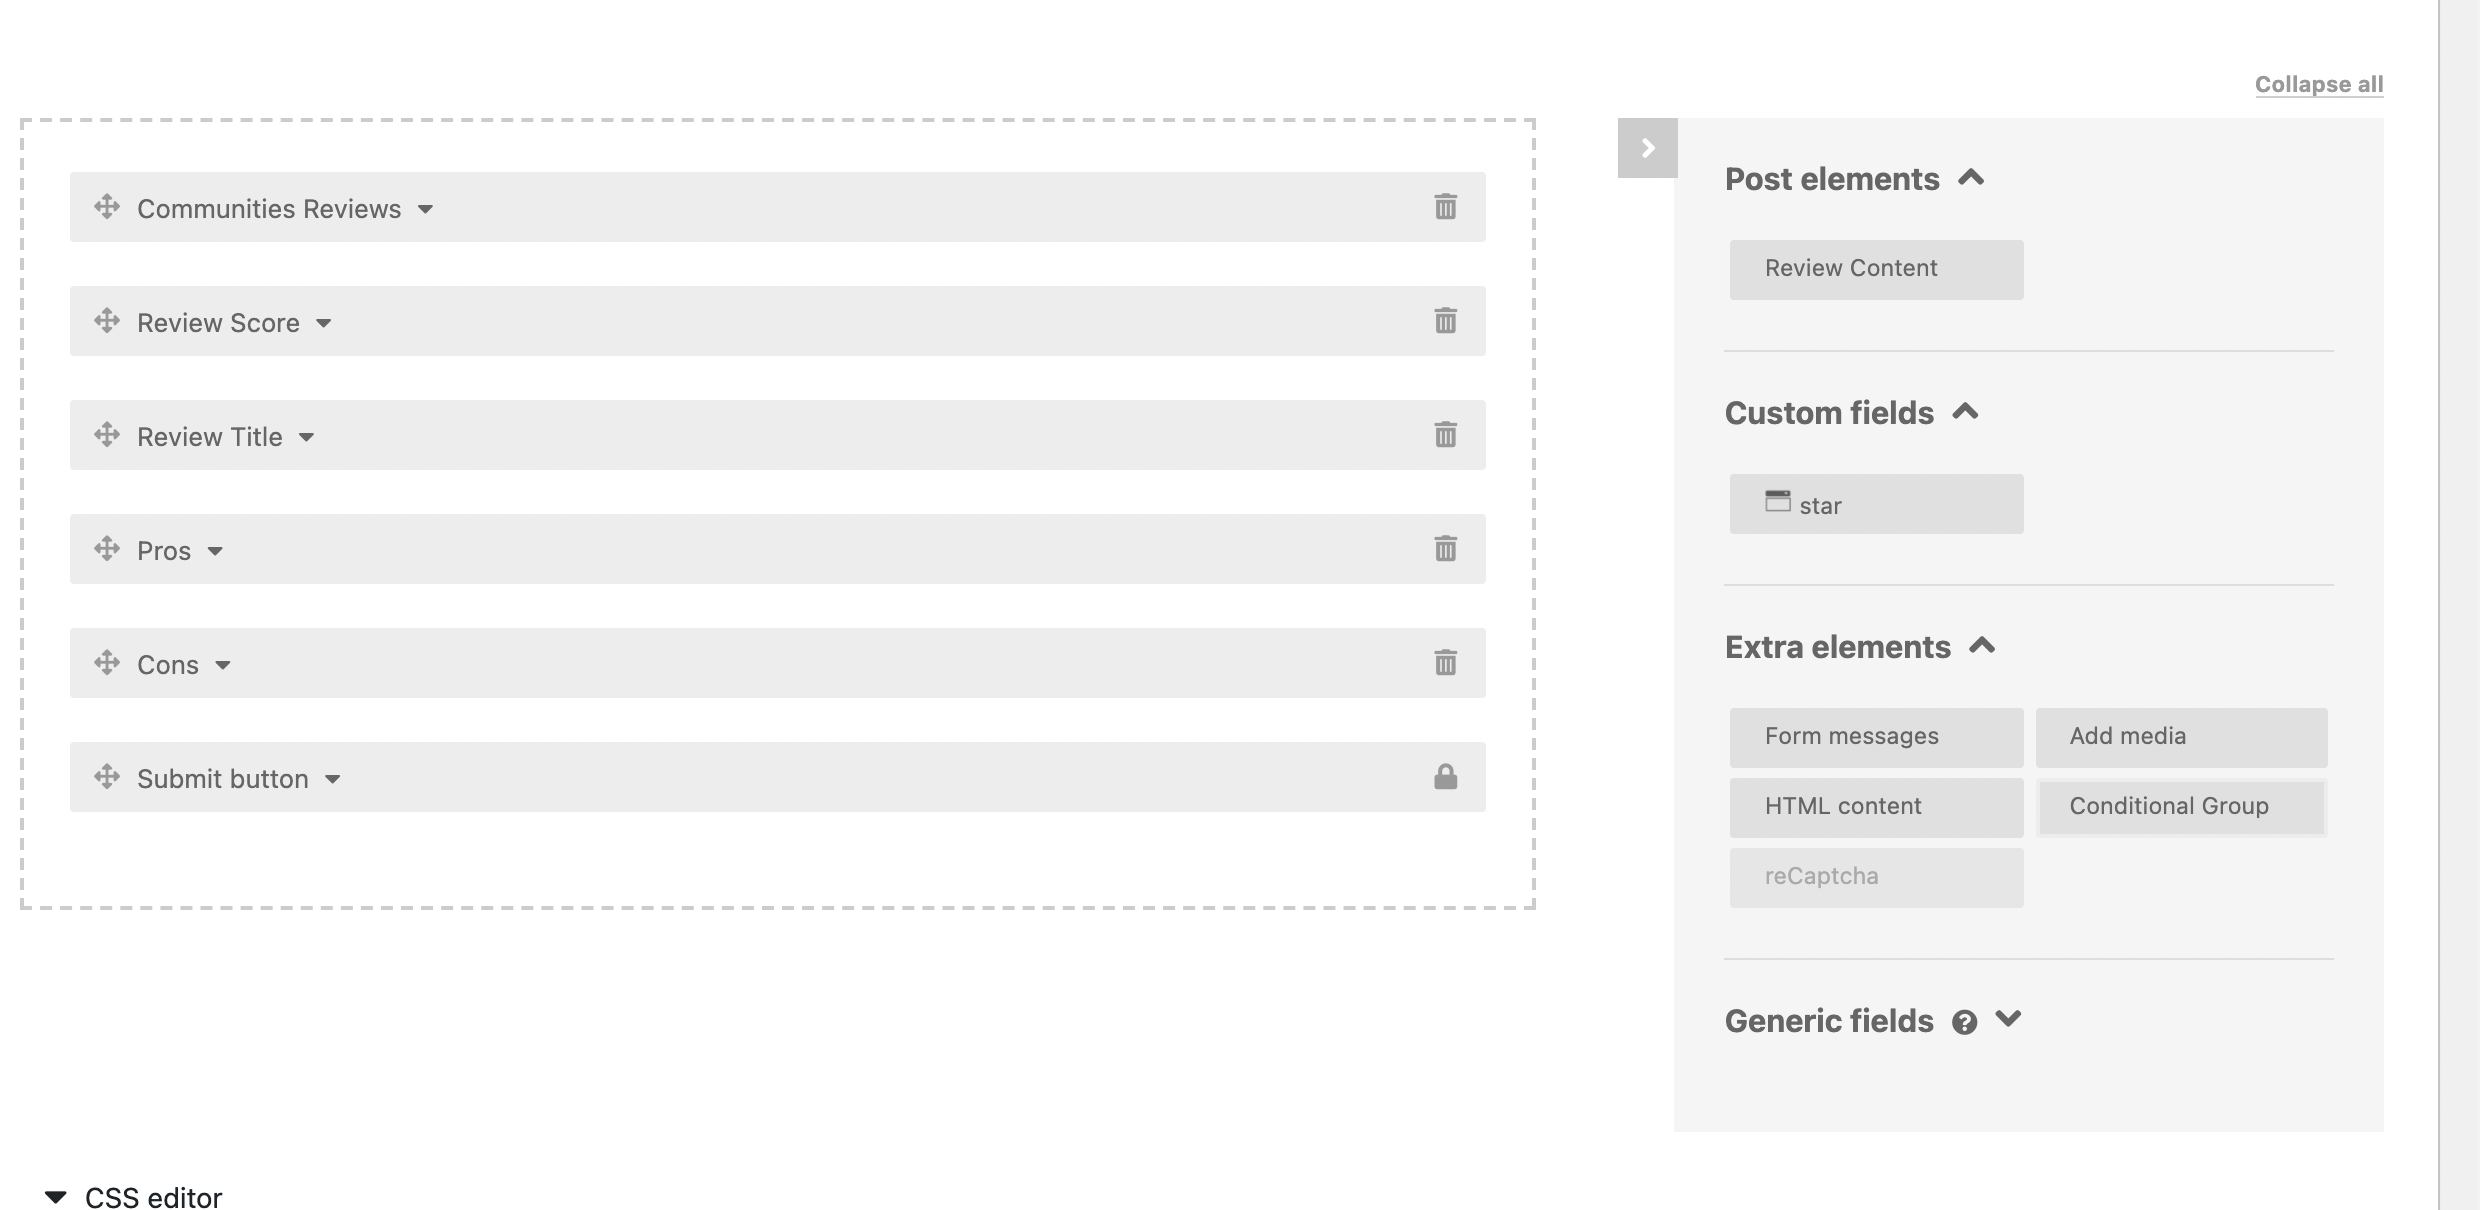The width and height of the screenshot is (2480, 1210).
Task: Delete the Pros field
Action: pyautogui.click(x=1445, y=549)
